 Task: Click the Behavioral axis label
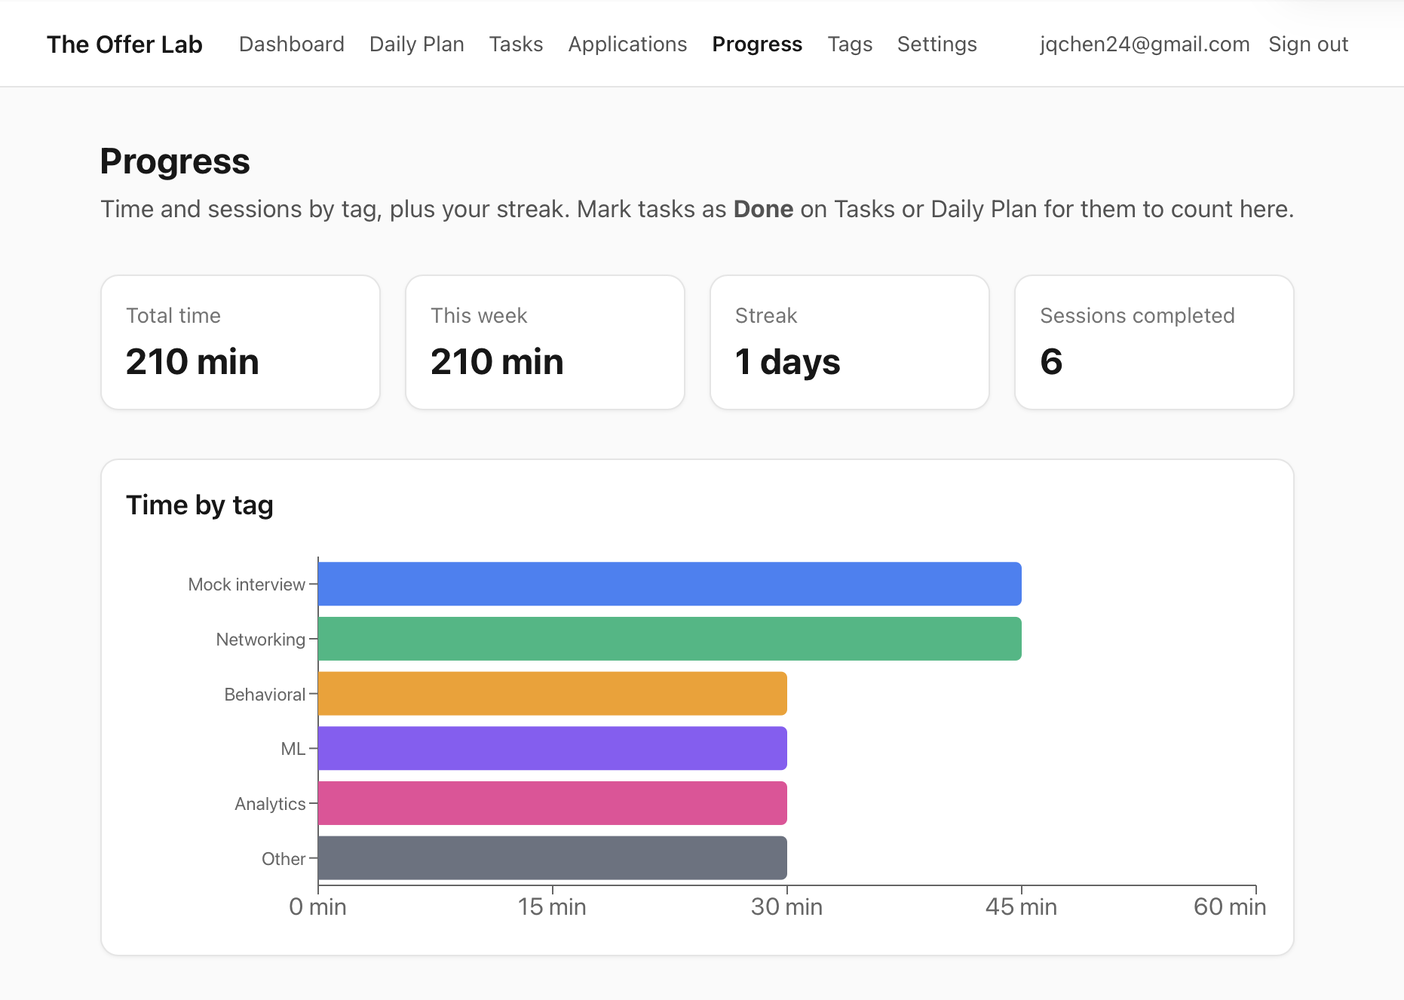(265, 694)
